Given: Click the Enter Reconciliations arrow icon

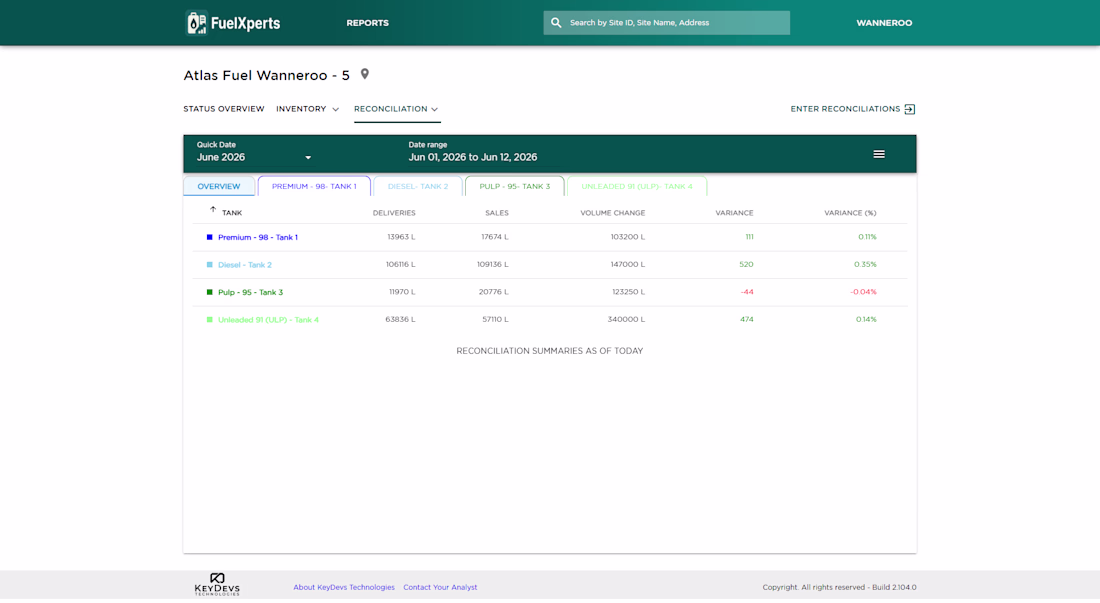Looking at the screenshot, I should 910,109.
